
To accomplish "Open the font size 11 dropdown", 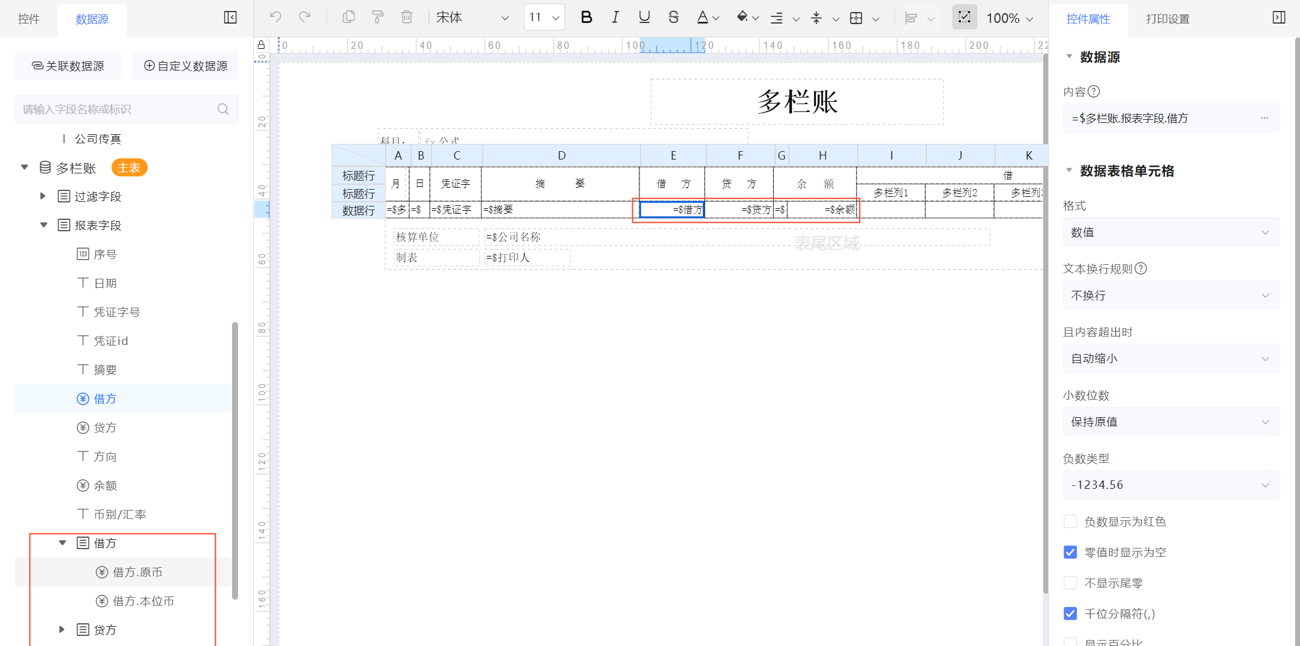I will pyautogui.click(x=544, y=18).
